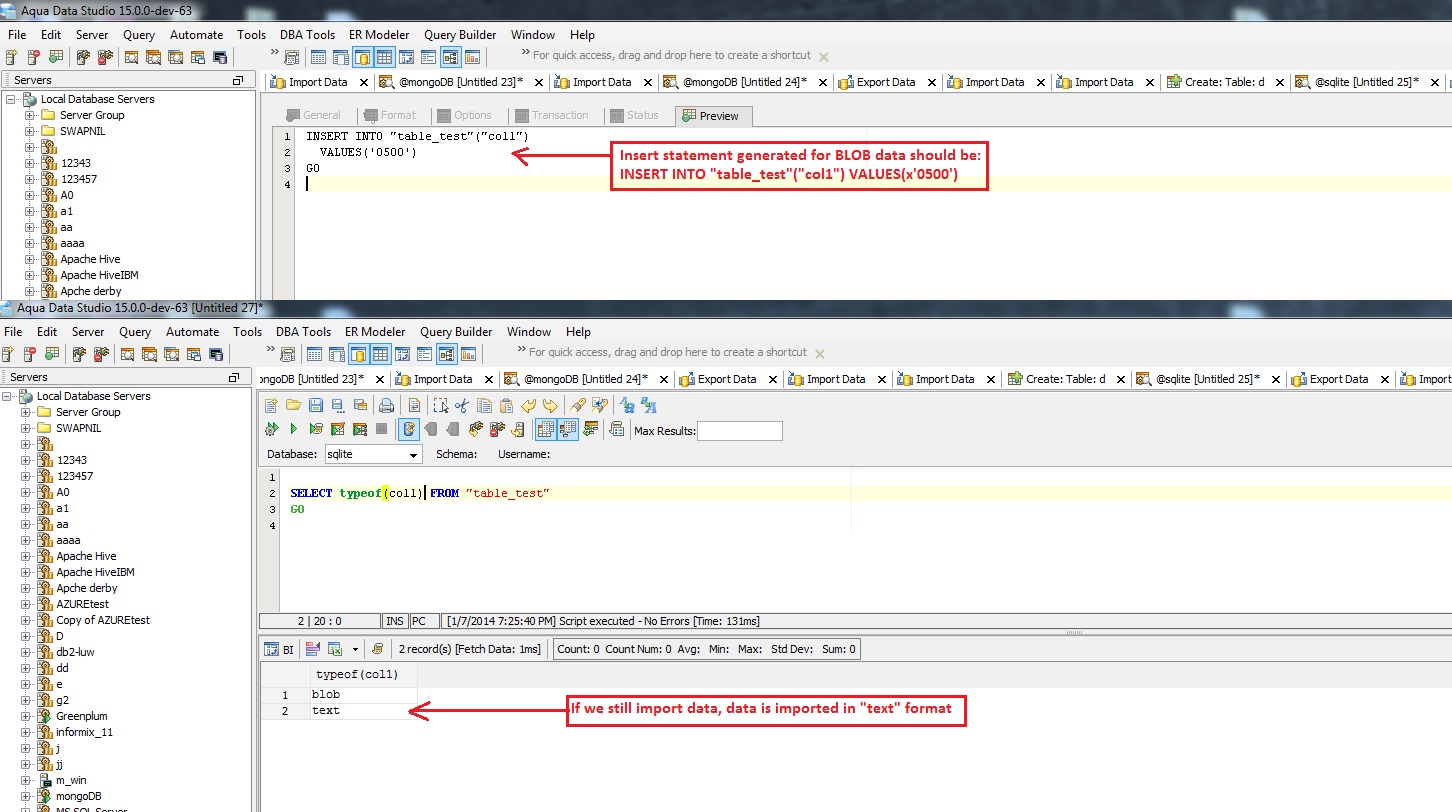Click the Register server icon in bottom window toolbar
1452x812 pixels.
coord(8,353)
